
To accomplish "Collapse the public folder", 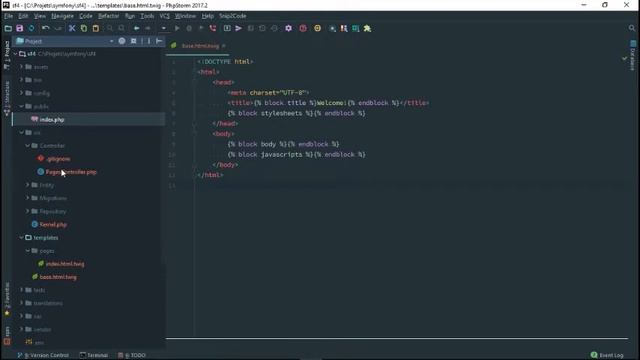I will [x=22, y=106].
